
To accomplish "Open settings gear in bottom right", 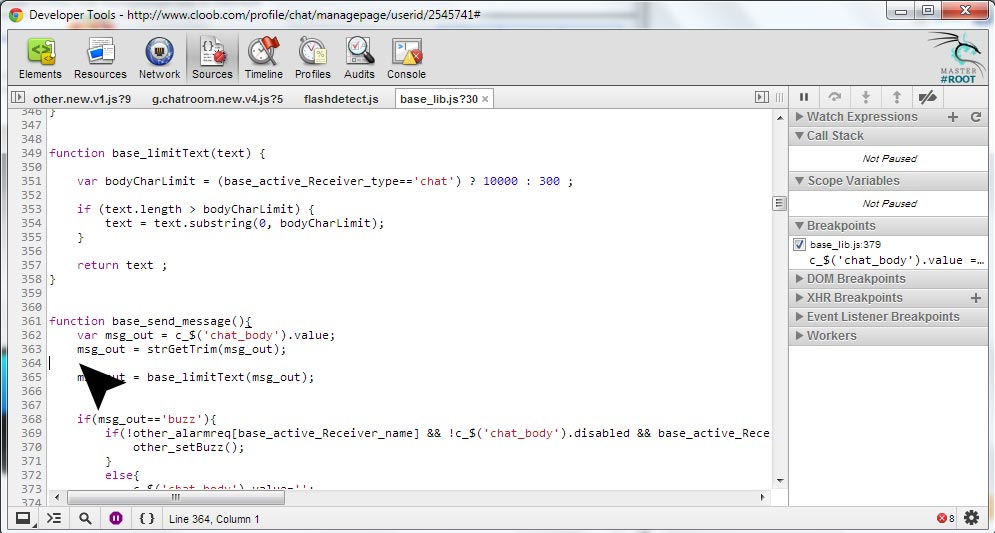I will point(972,518).
